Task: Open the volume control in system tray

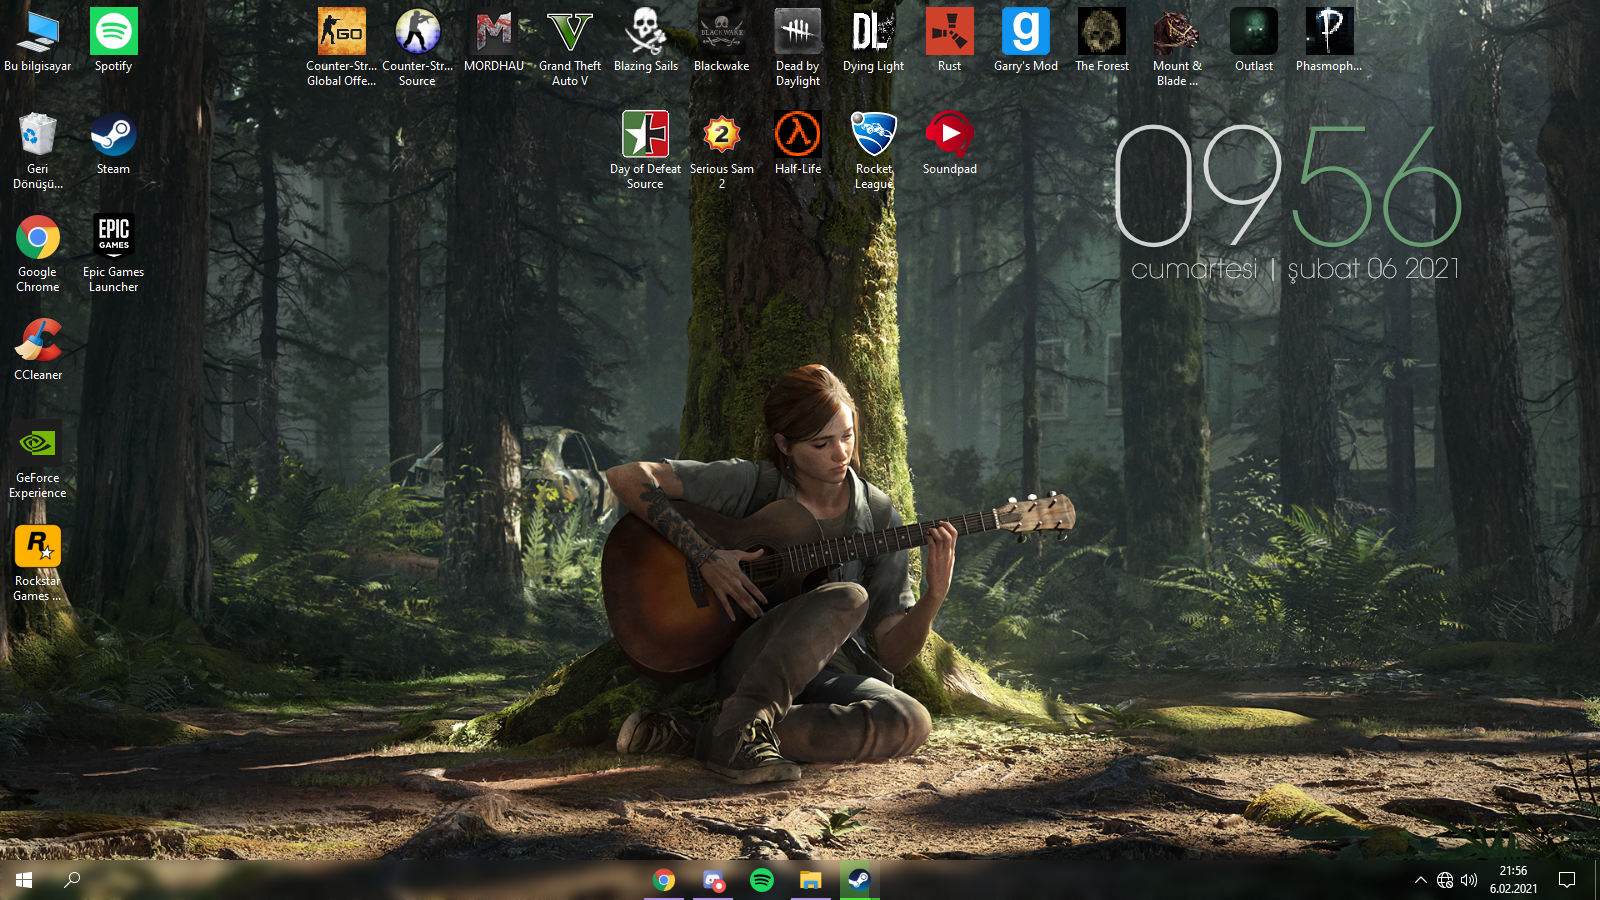Action: click(x=1469, y=880)
